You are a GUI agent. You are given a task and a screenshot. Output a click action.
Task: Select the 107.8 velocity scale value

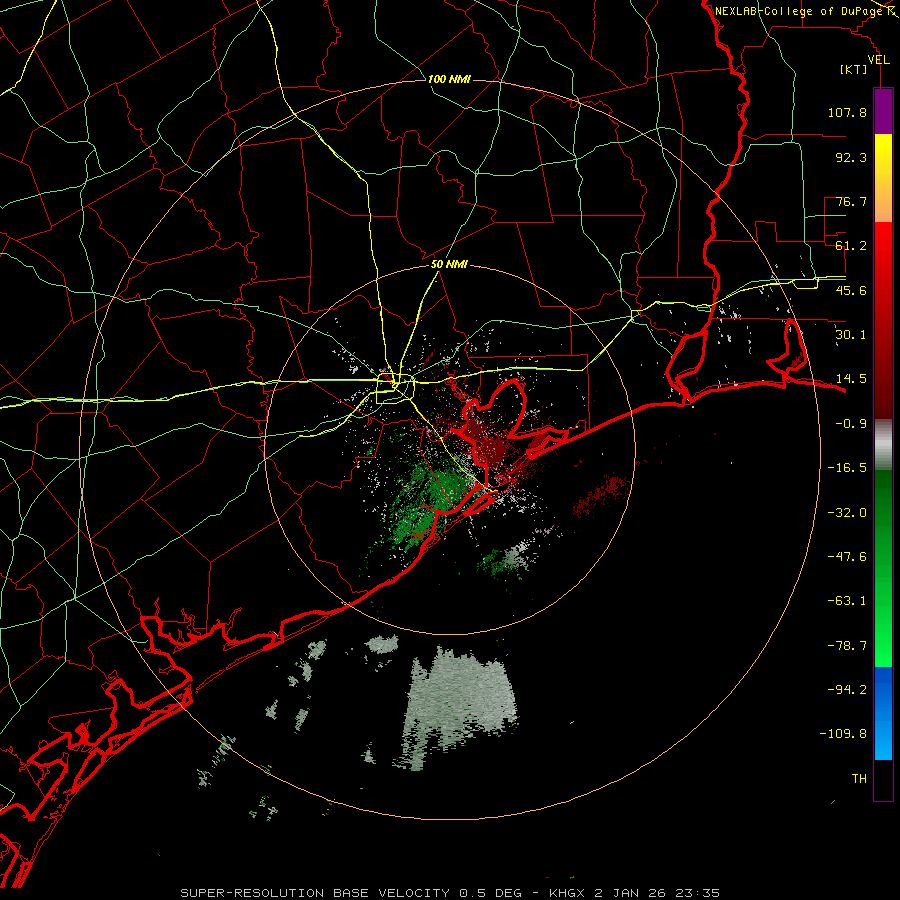(847, 112)
